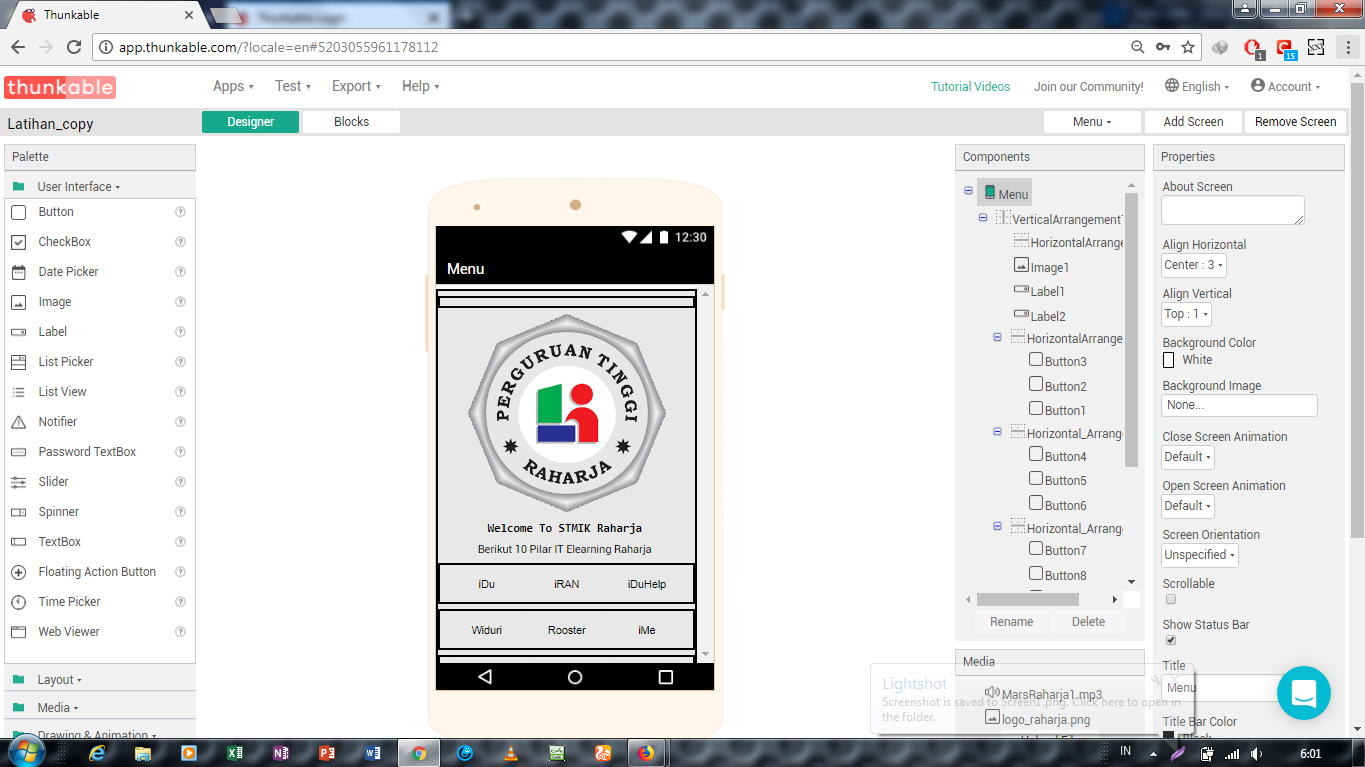1365x767 pixels.
Task: Click the Floating Action Button palette icon
Action: click(x=18, y=572)
